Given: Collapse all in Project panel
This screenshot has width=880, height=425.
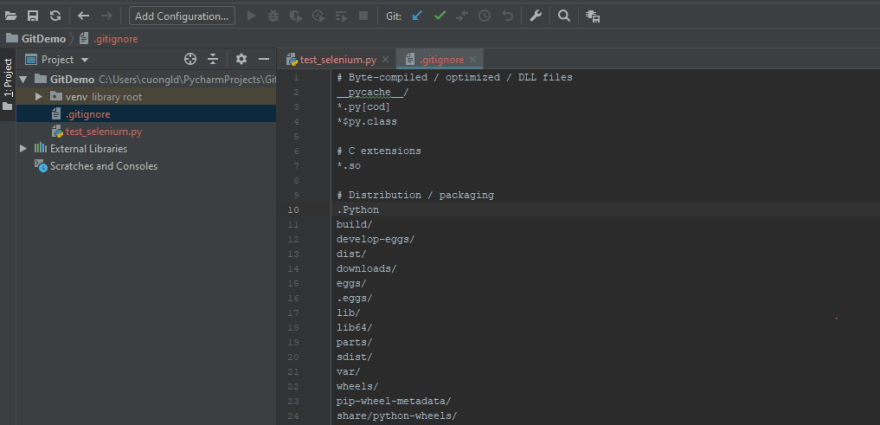Looking at the screenshot, I should tap(213, 59).
